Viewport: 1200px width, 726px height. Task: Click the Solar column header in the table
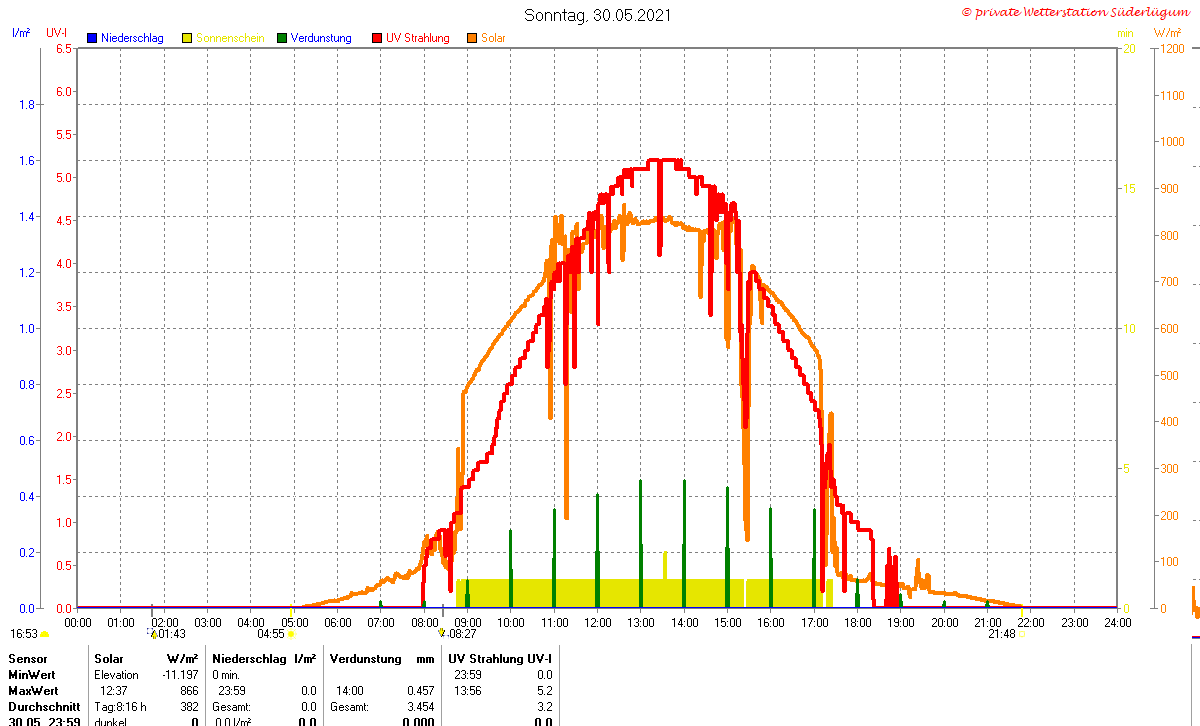[x=109, y=659]
